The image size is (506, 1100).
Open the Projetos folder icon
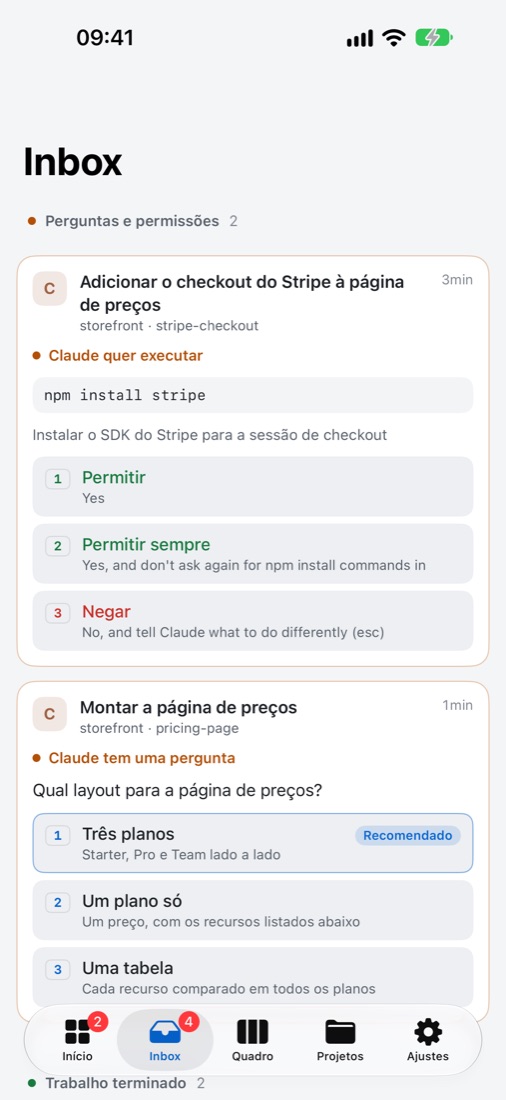coord(340,1031)
